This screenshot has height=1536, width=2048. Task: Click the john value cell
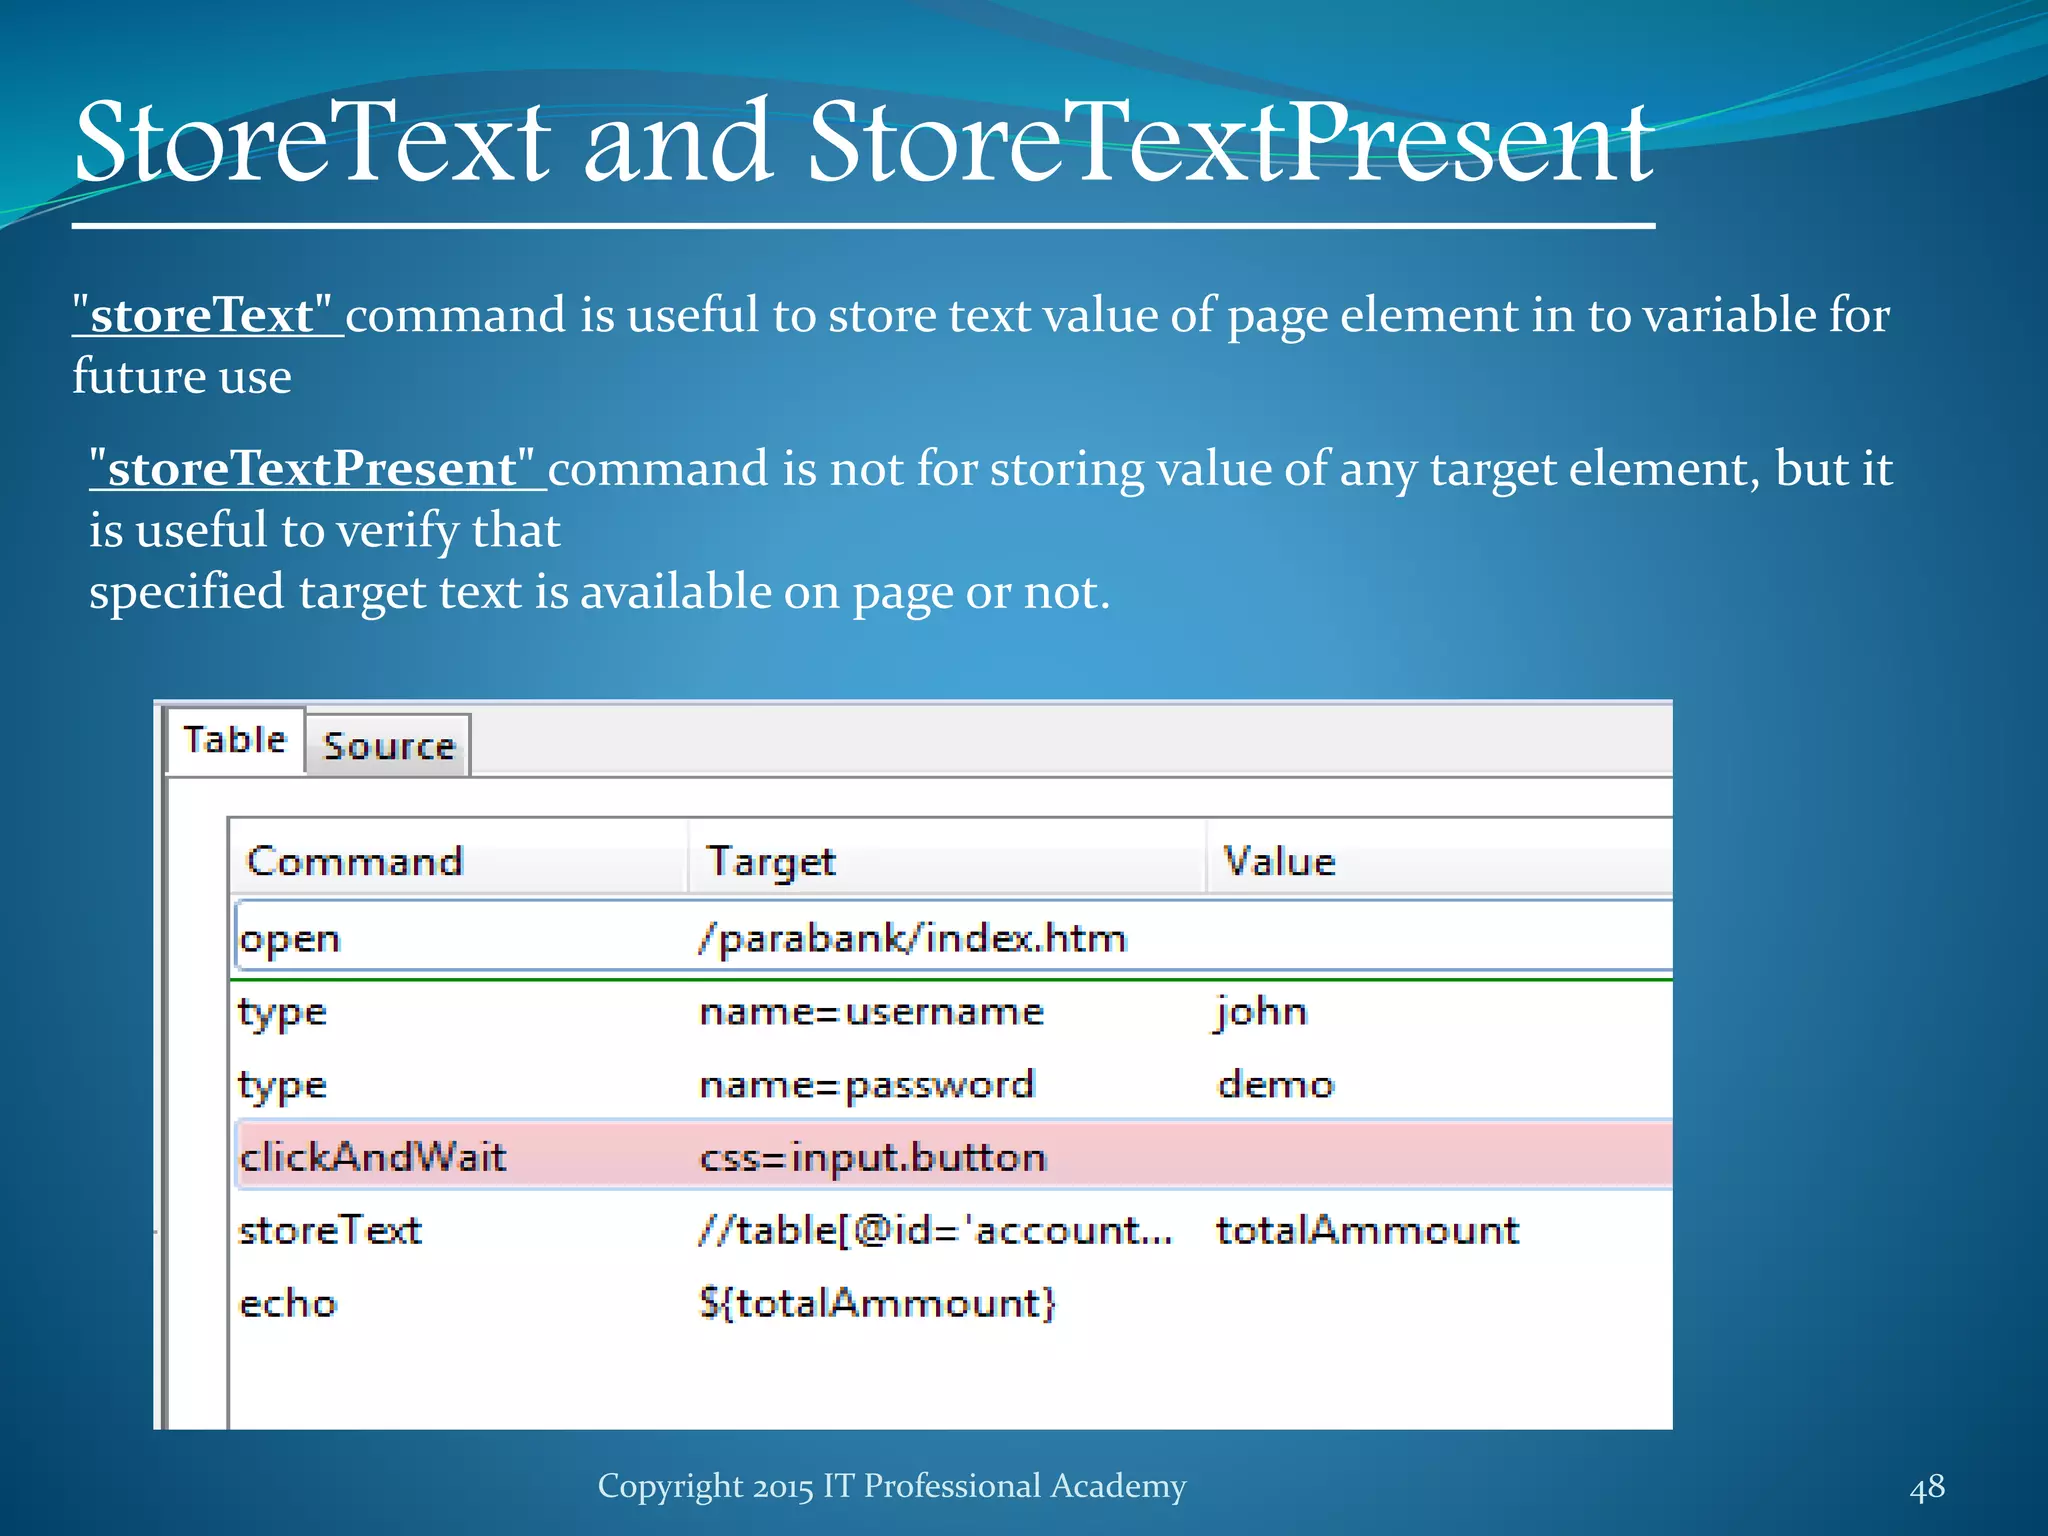tap(1260, 1012)
